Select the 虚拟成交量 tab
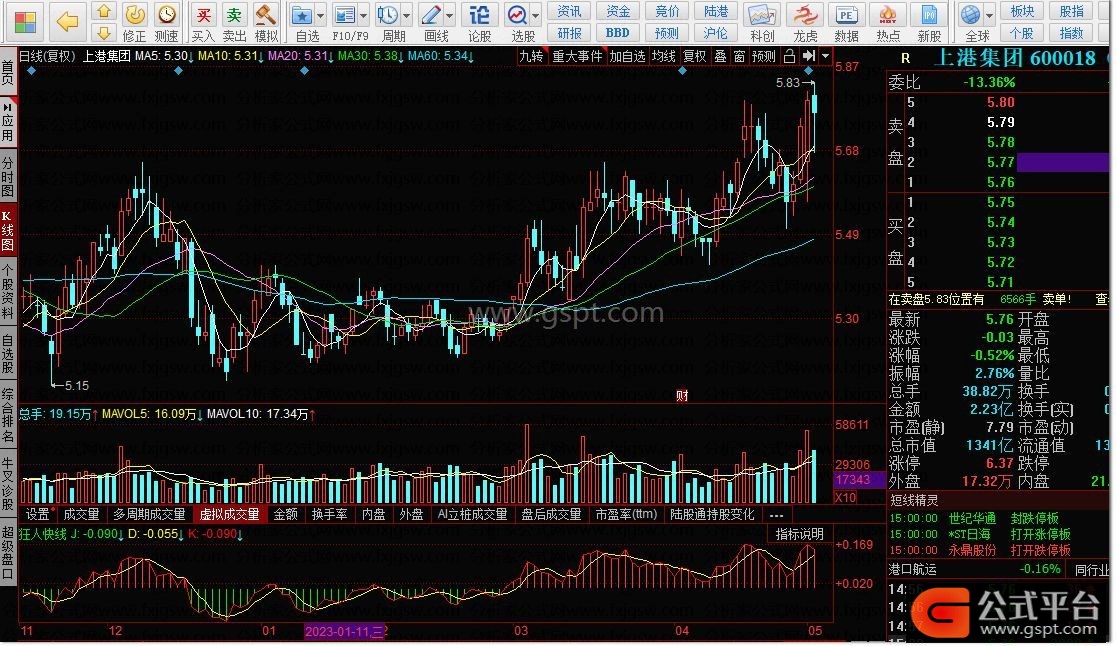Image resolution: width=1116 pixels, height=646 pixels. pos(229,514)
